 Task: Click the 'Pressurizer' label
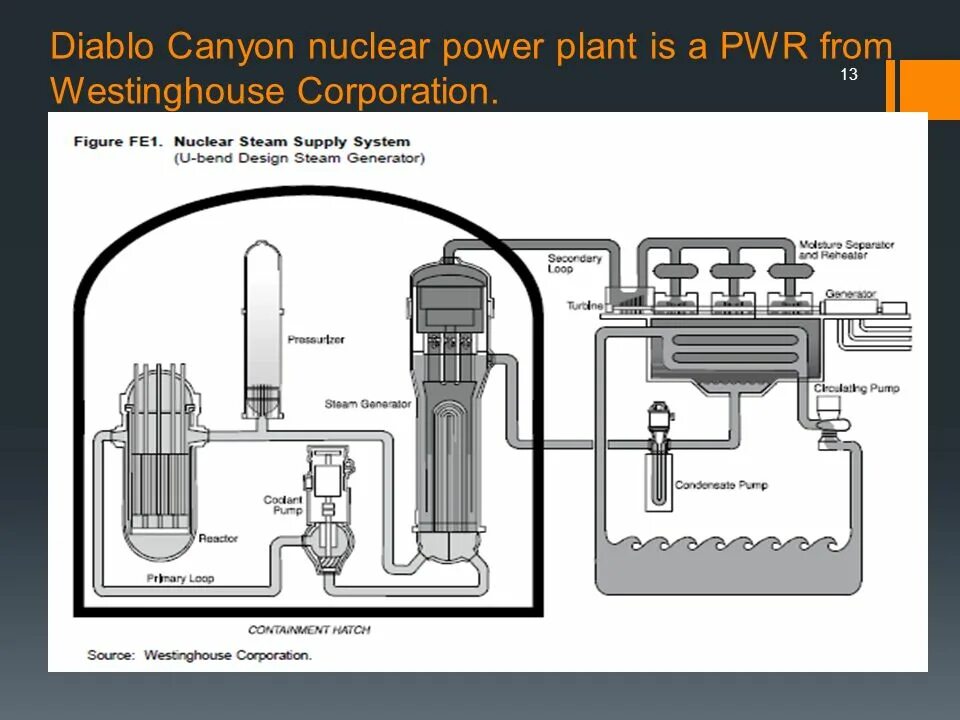point(316,339)
